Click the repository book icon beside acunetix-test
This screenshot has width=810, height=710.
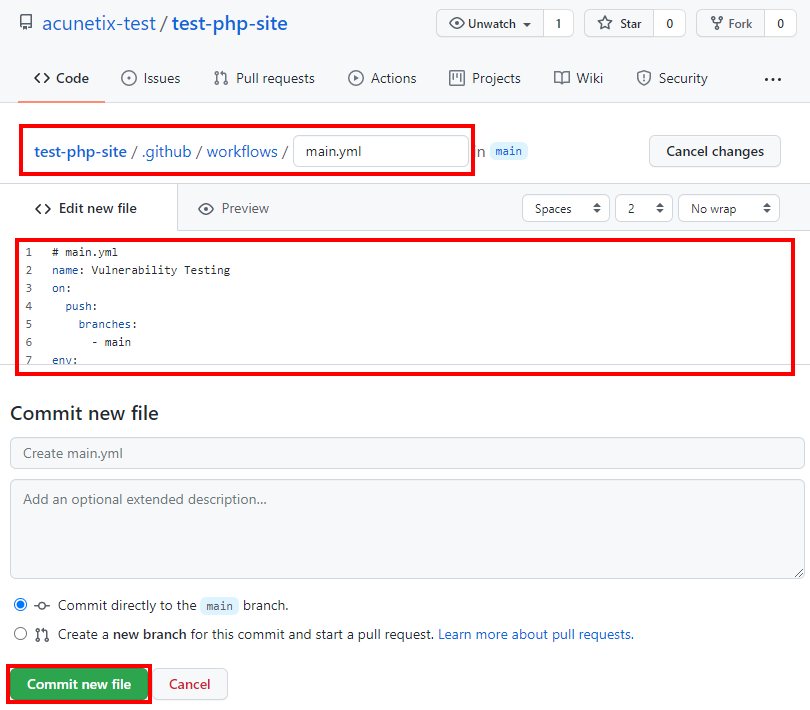click(26, 23)
